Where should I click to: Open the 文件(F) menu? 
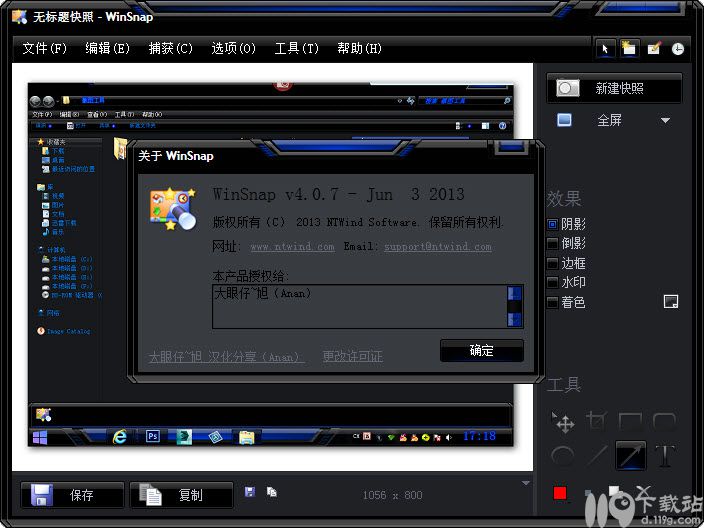44,48
